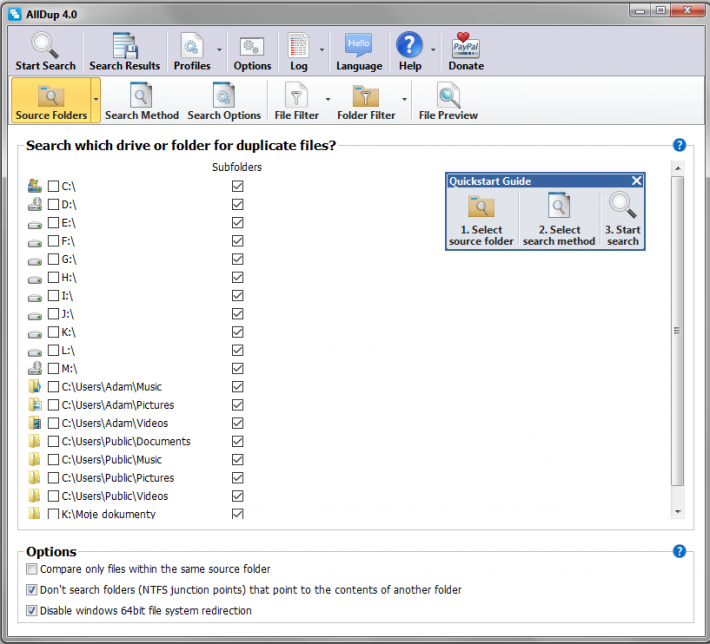Click Quickstart step 3 Start search
The height and width of the screenshot is (644, 710).
(x=623, y=220)
